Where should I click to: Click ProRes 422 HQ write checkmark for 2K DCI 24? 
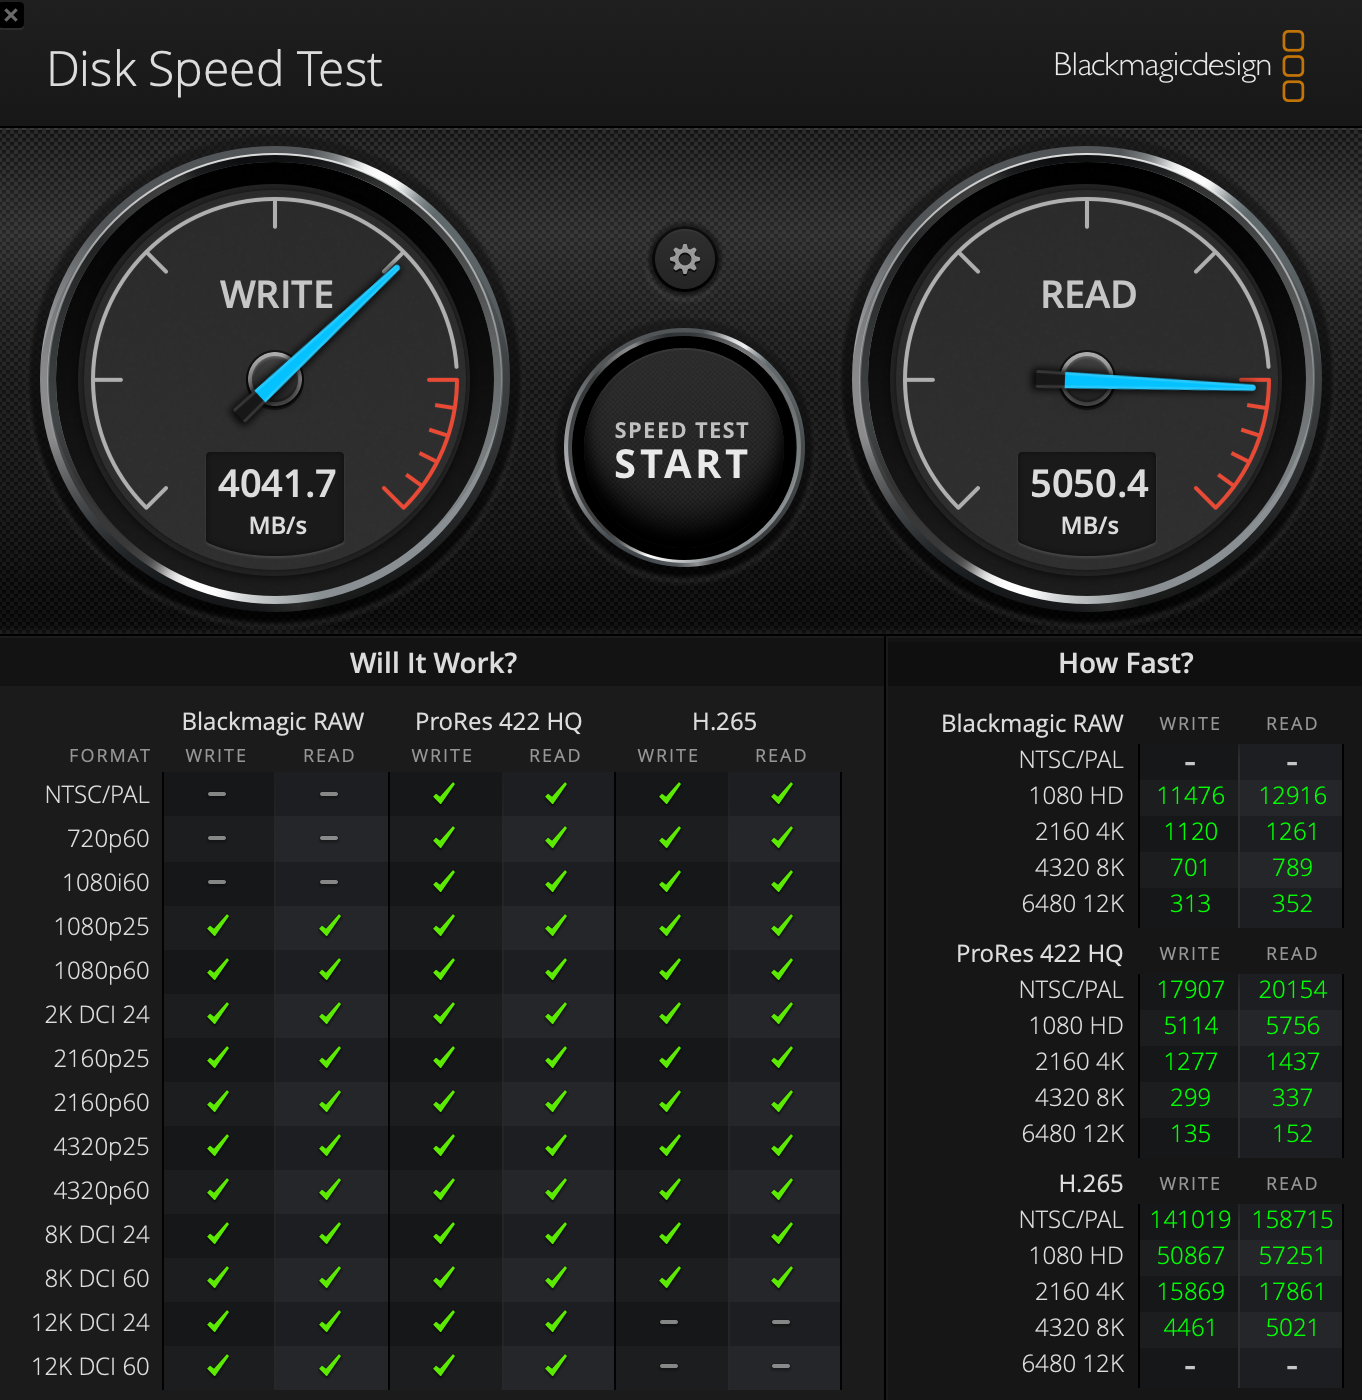coord(443,1013)
